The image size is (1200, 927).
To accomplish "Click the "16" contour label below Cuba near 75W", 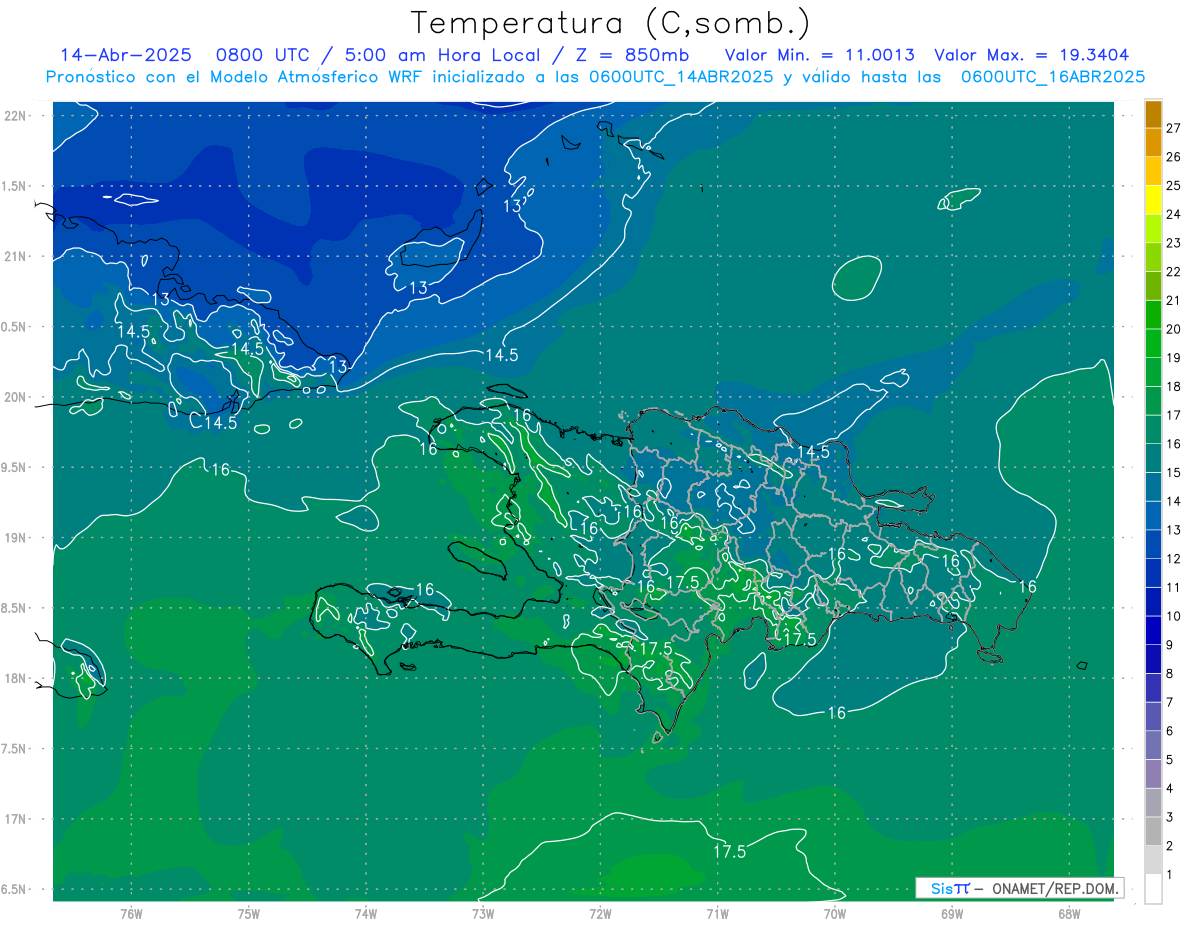I will [x=220, y=469].
